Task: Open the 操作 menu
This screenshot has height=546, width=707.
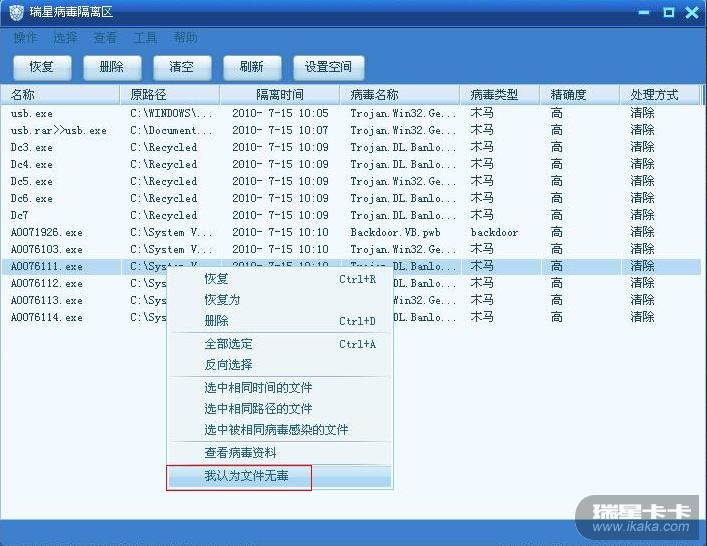Action: pos(26,37)
